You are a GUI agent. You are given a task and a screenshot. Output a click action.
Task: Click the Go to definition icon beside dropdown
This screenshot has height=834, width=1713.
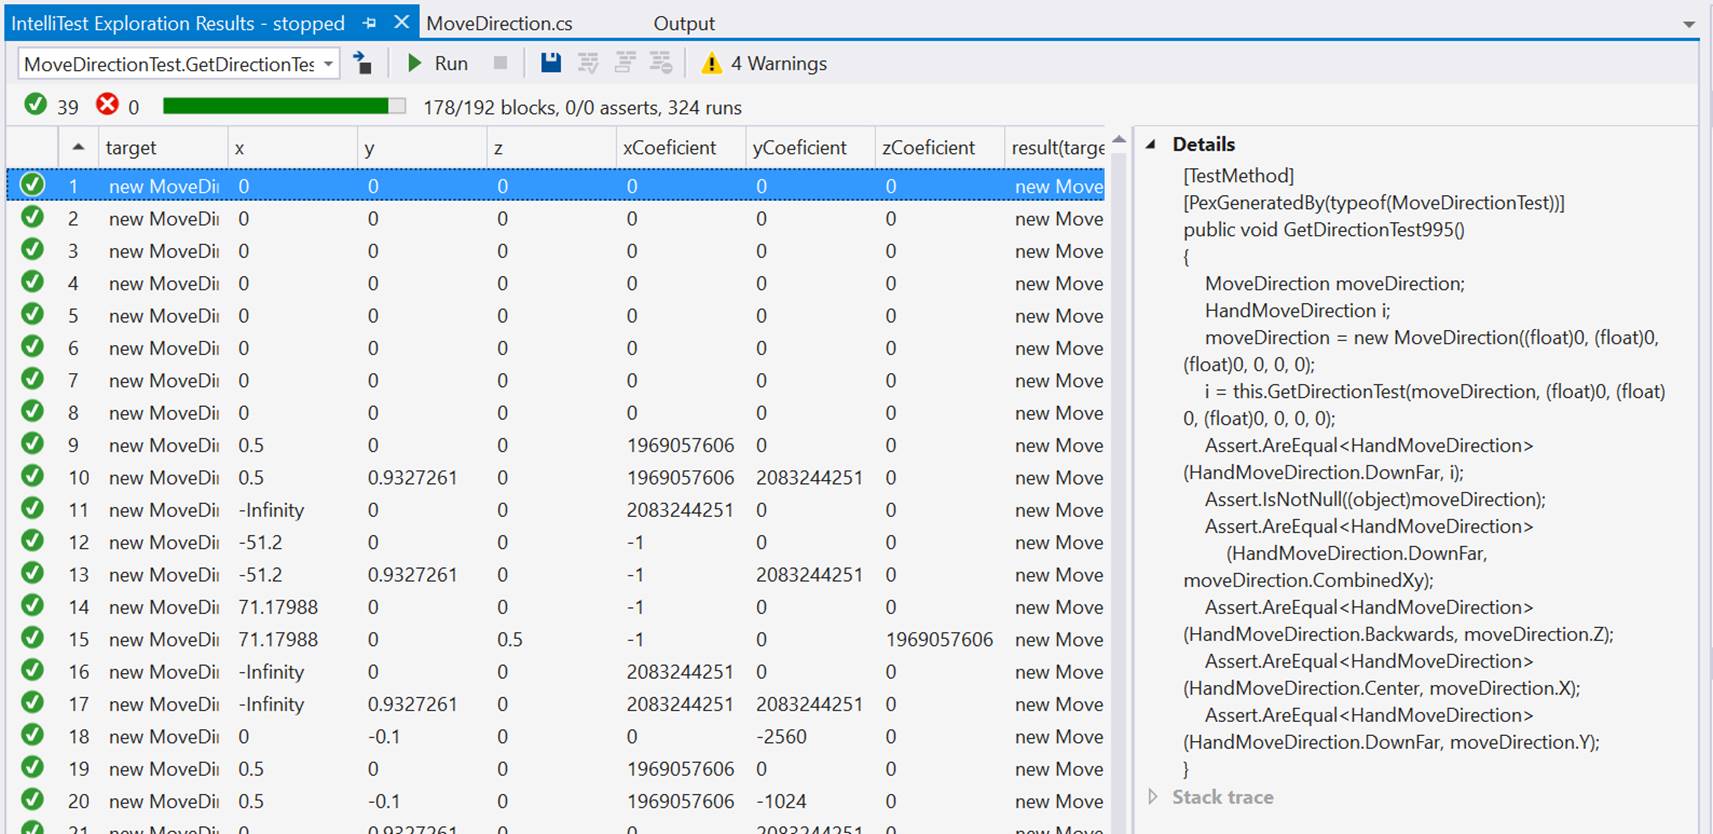click(363, 63)
